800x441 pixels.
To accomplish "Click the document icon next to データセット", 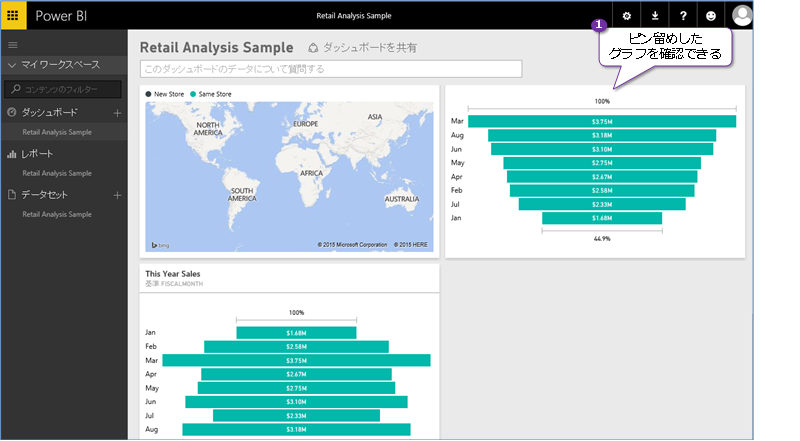I will (x=12, y=194).
